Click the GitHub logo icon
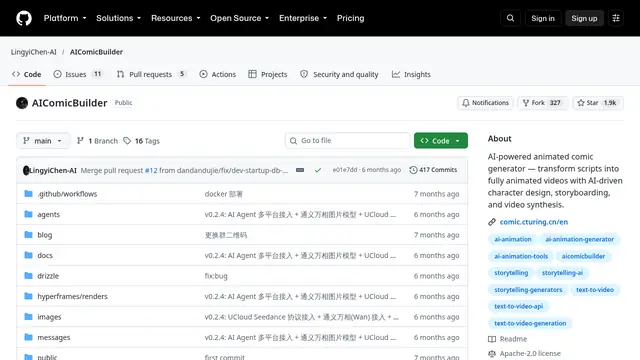This screenshot has width=640, height=360. click(24, 18)
